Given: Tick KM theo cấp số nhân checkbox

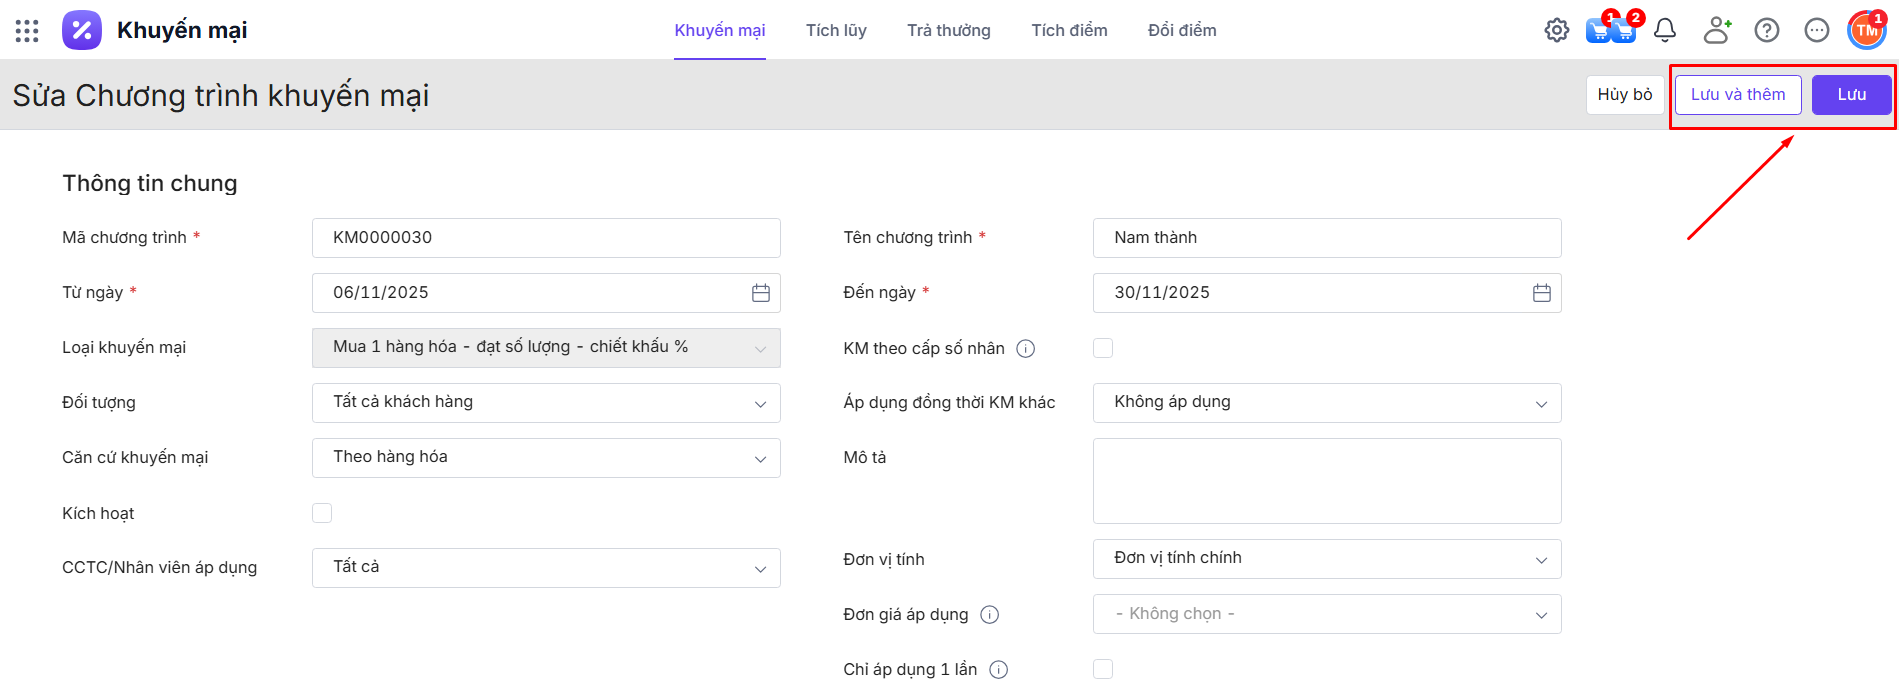Looking at the screenshot, I should (1103, 348).
